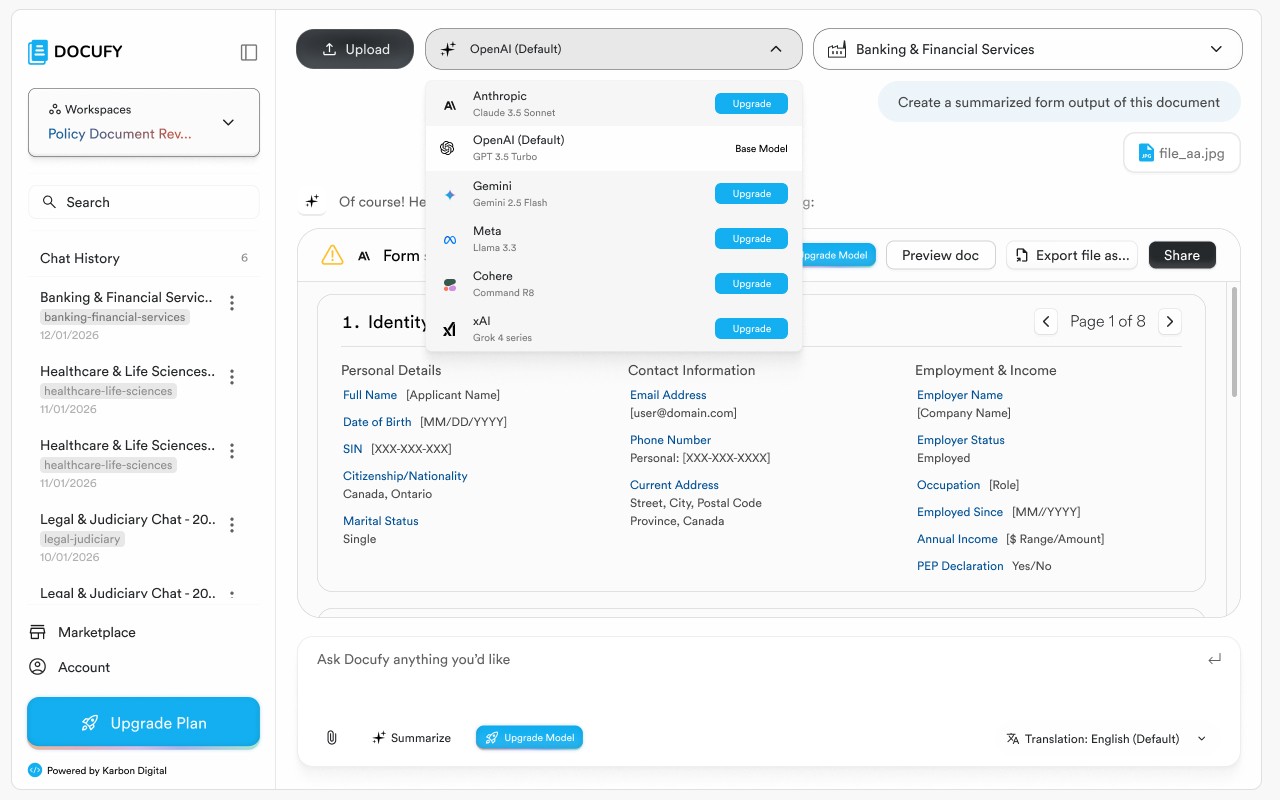Select xAI Grok 4 series model
The width and height of the screenshot is (1280, 800).
(x=614, y=329)
